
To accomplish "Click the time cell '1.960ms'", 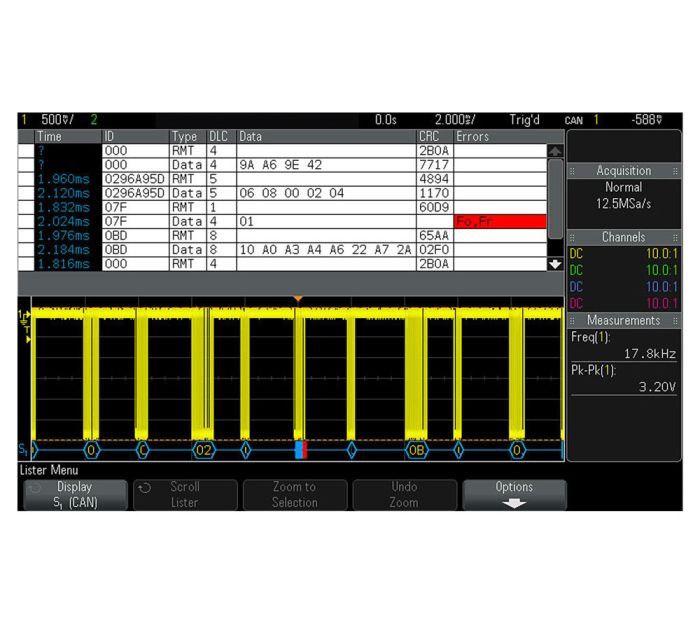I will point(63,179).
